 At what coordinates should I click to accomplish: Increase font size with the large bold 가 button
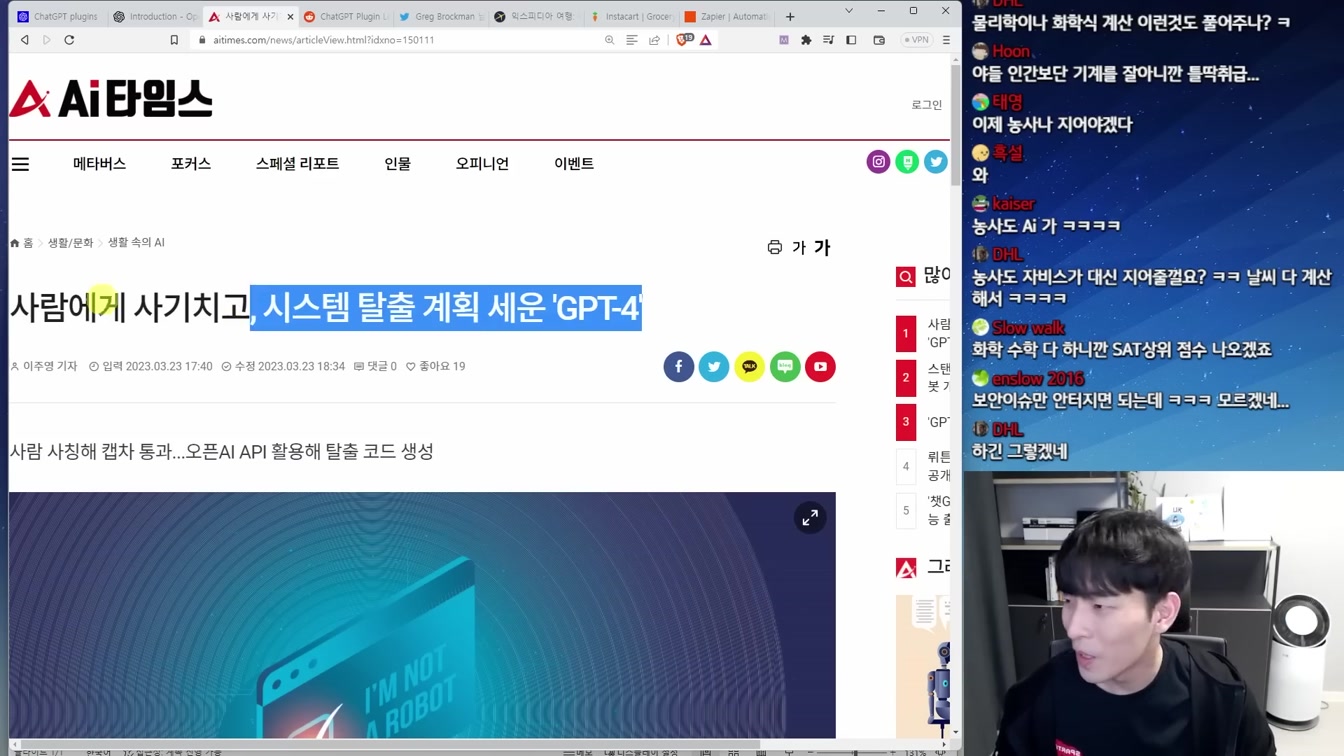822,248
